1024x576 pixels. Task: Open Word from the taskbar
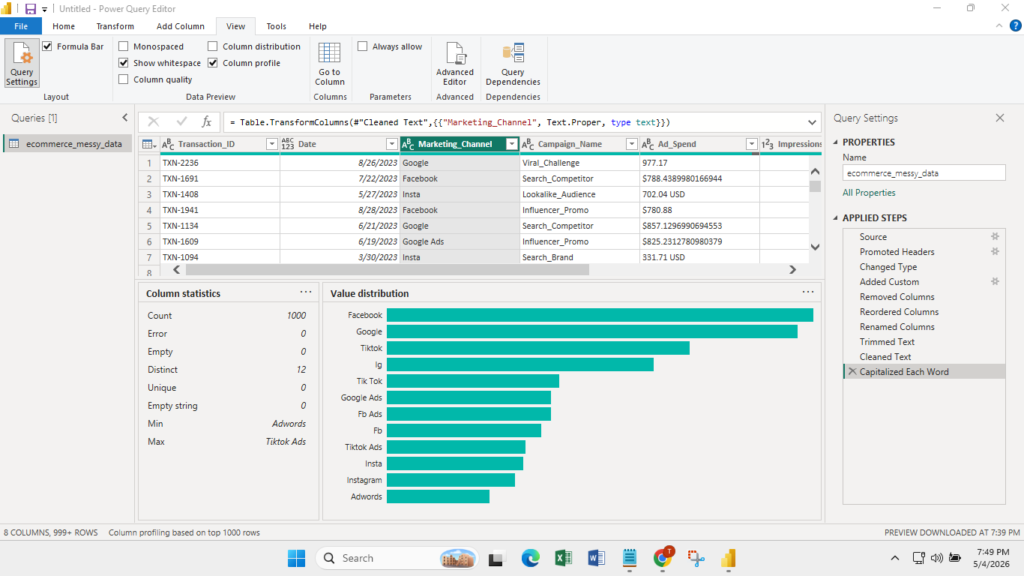tap(596, 558)
